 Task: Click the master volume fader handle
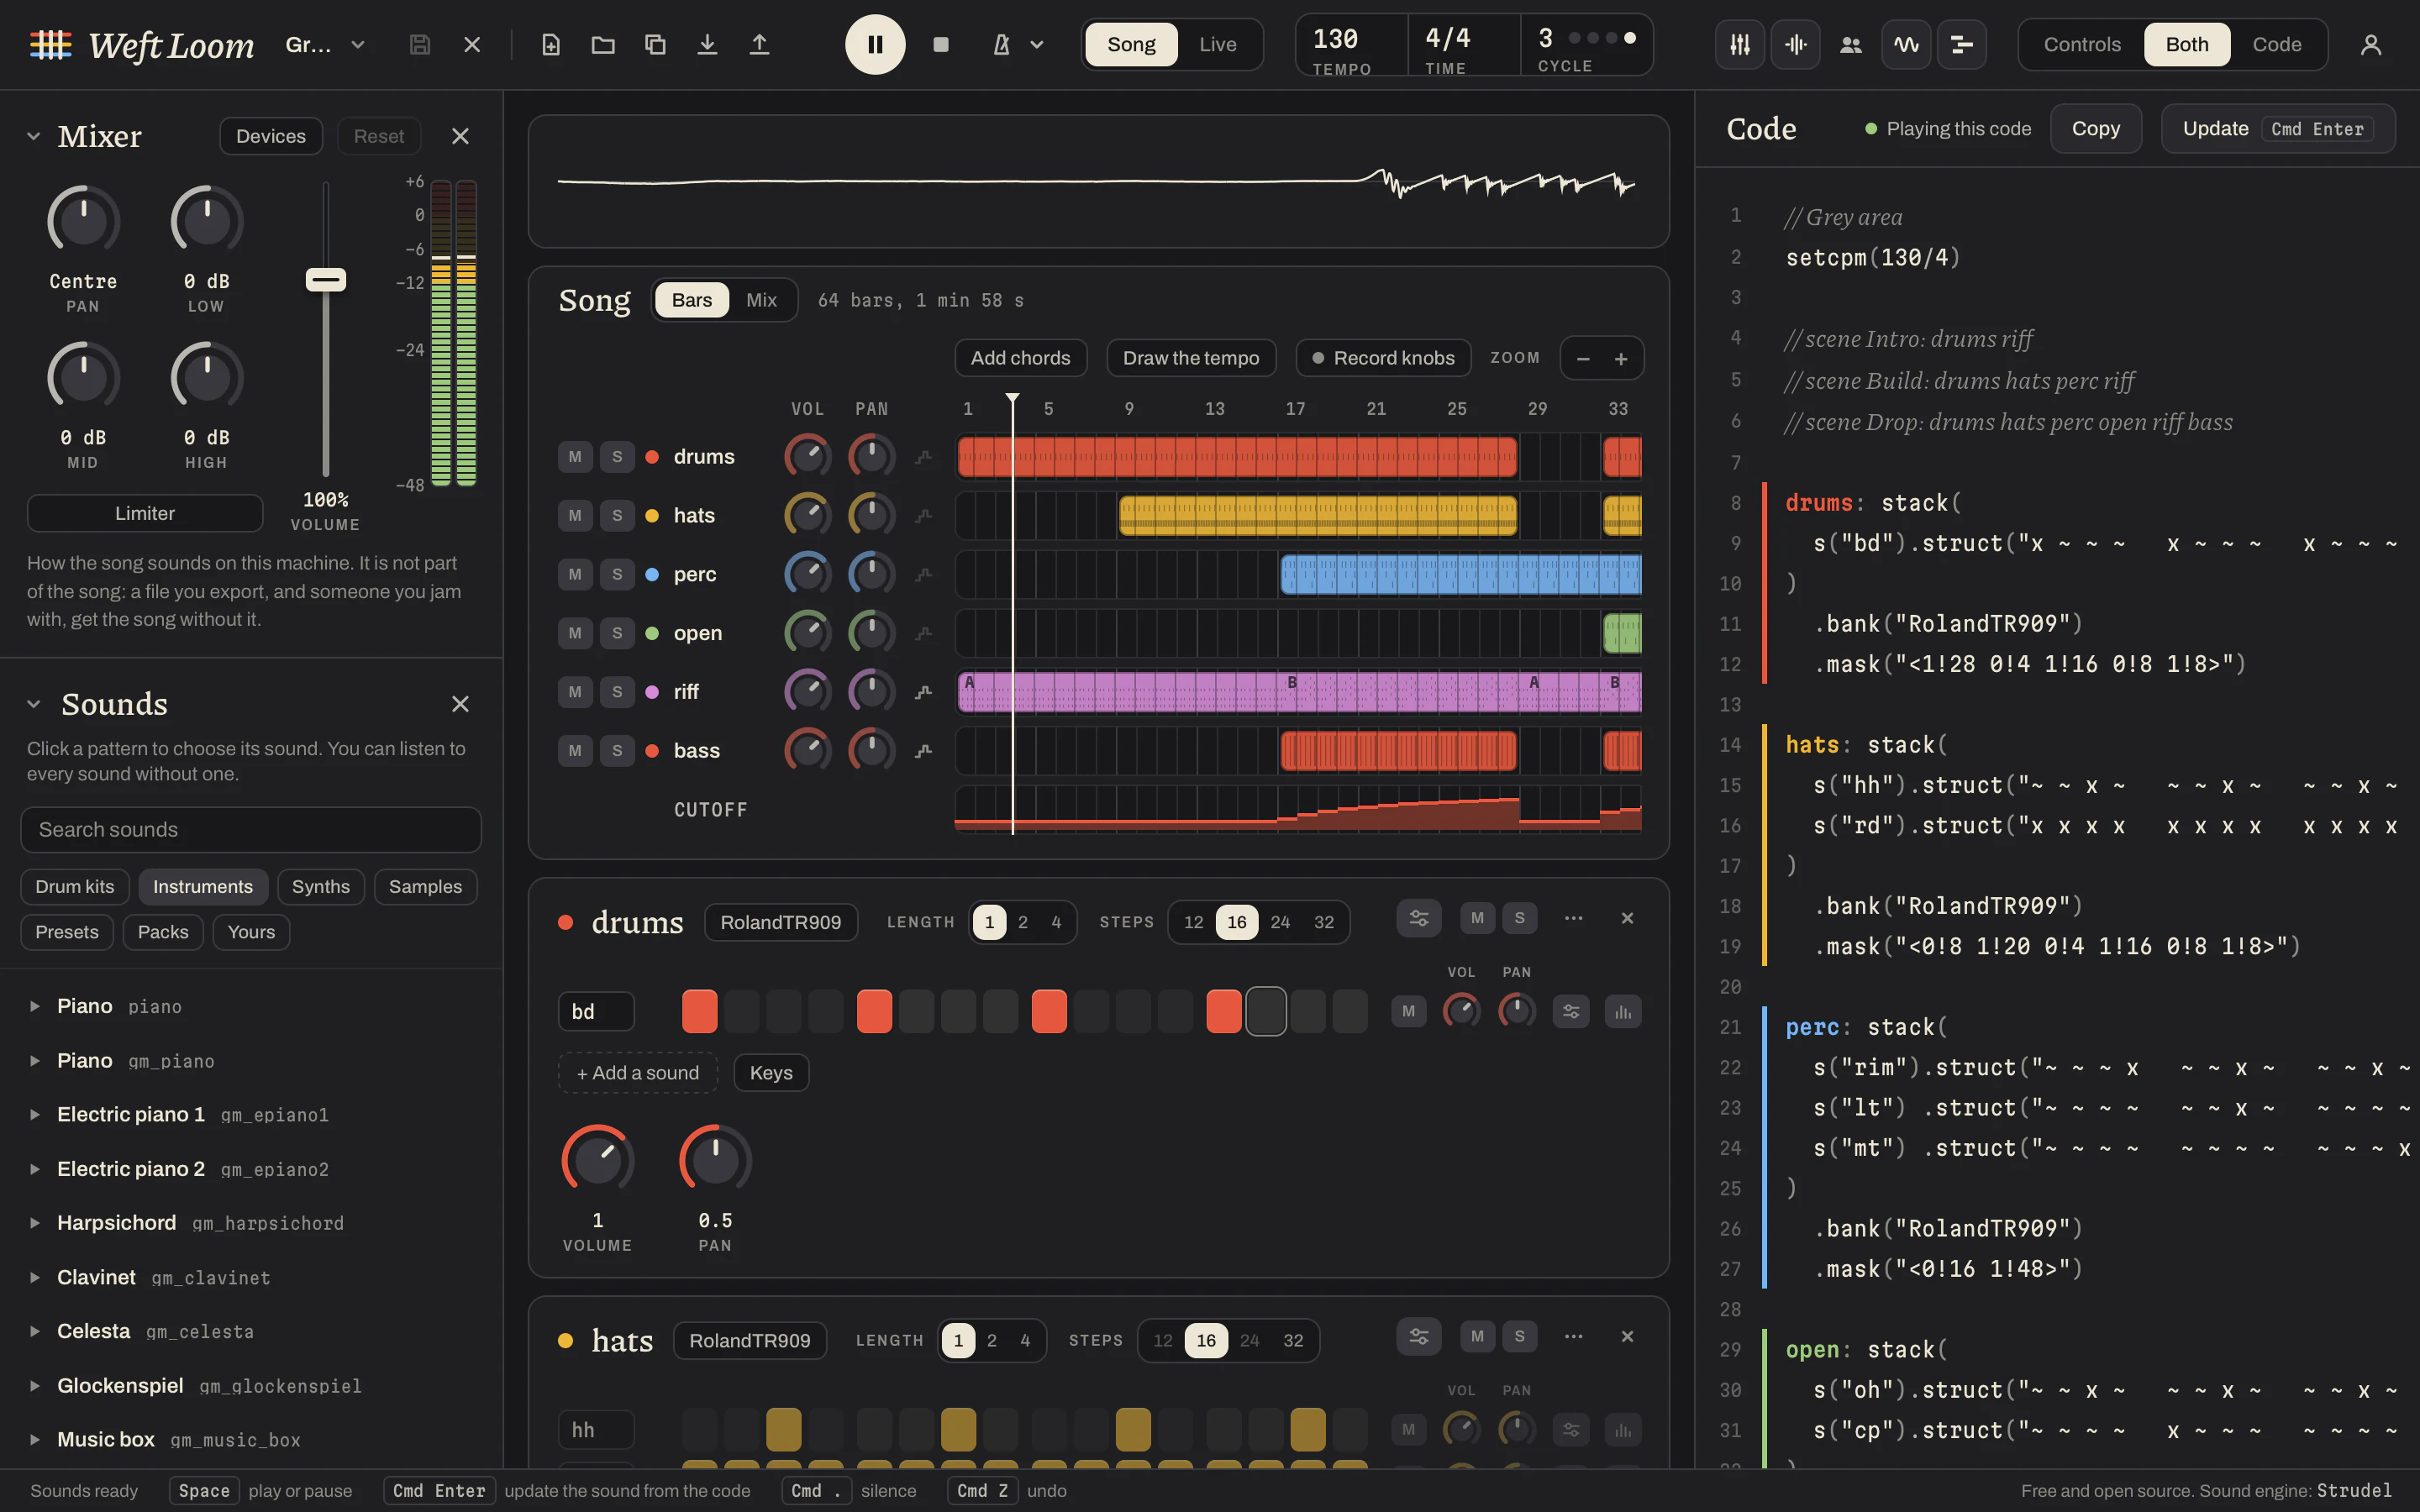pos(326,280)
